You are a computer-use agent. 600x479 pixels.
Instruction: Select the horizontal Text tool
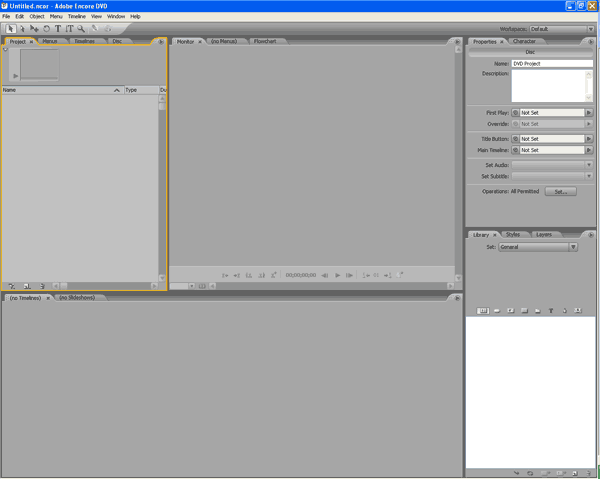tap(58, 29)
